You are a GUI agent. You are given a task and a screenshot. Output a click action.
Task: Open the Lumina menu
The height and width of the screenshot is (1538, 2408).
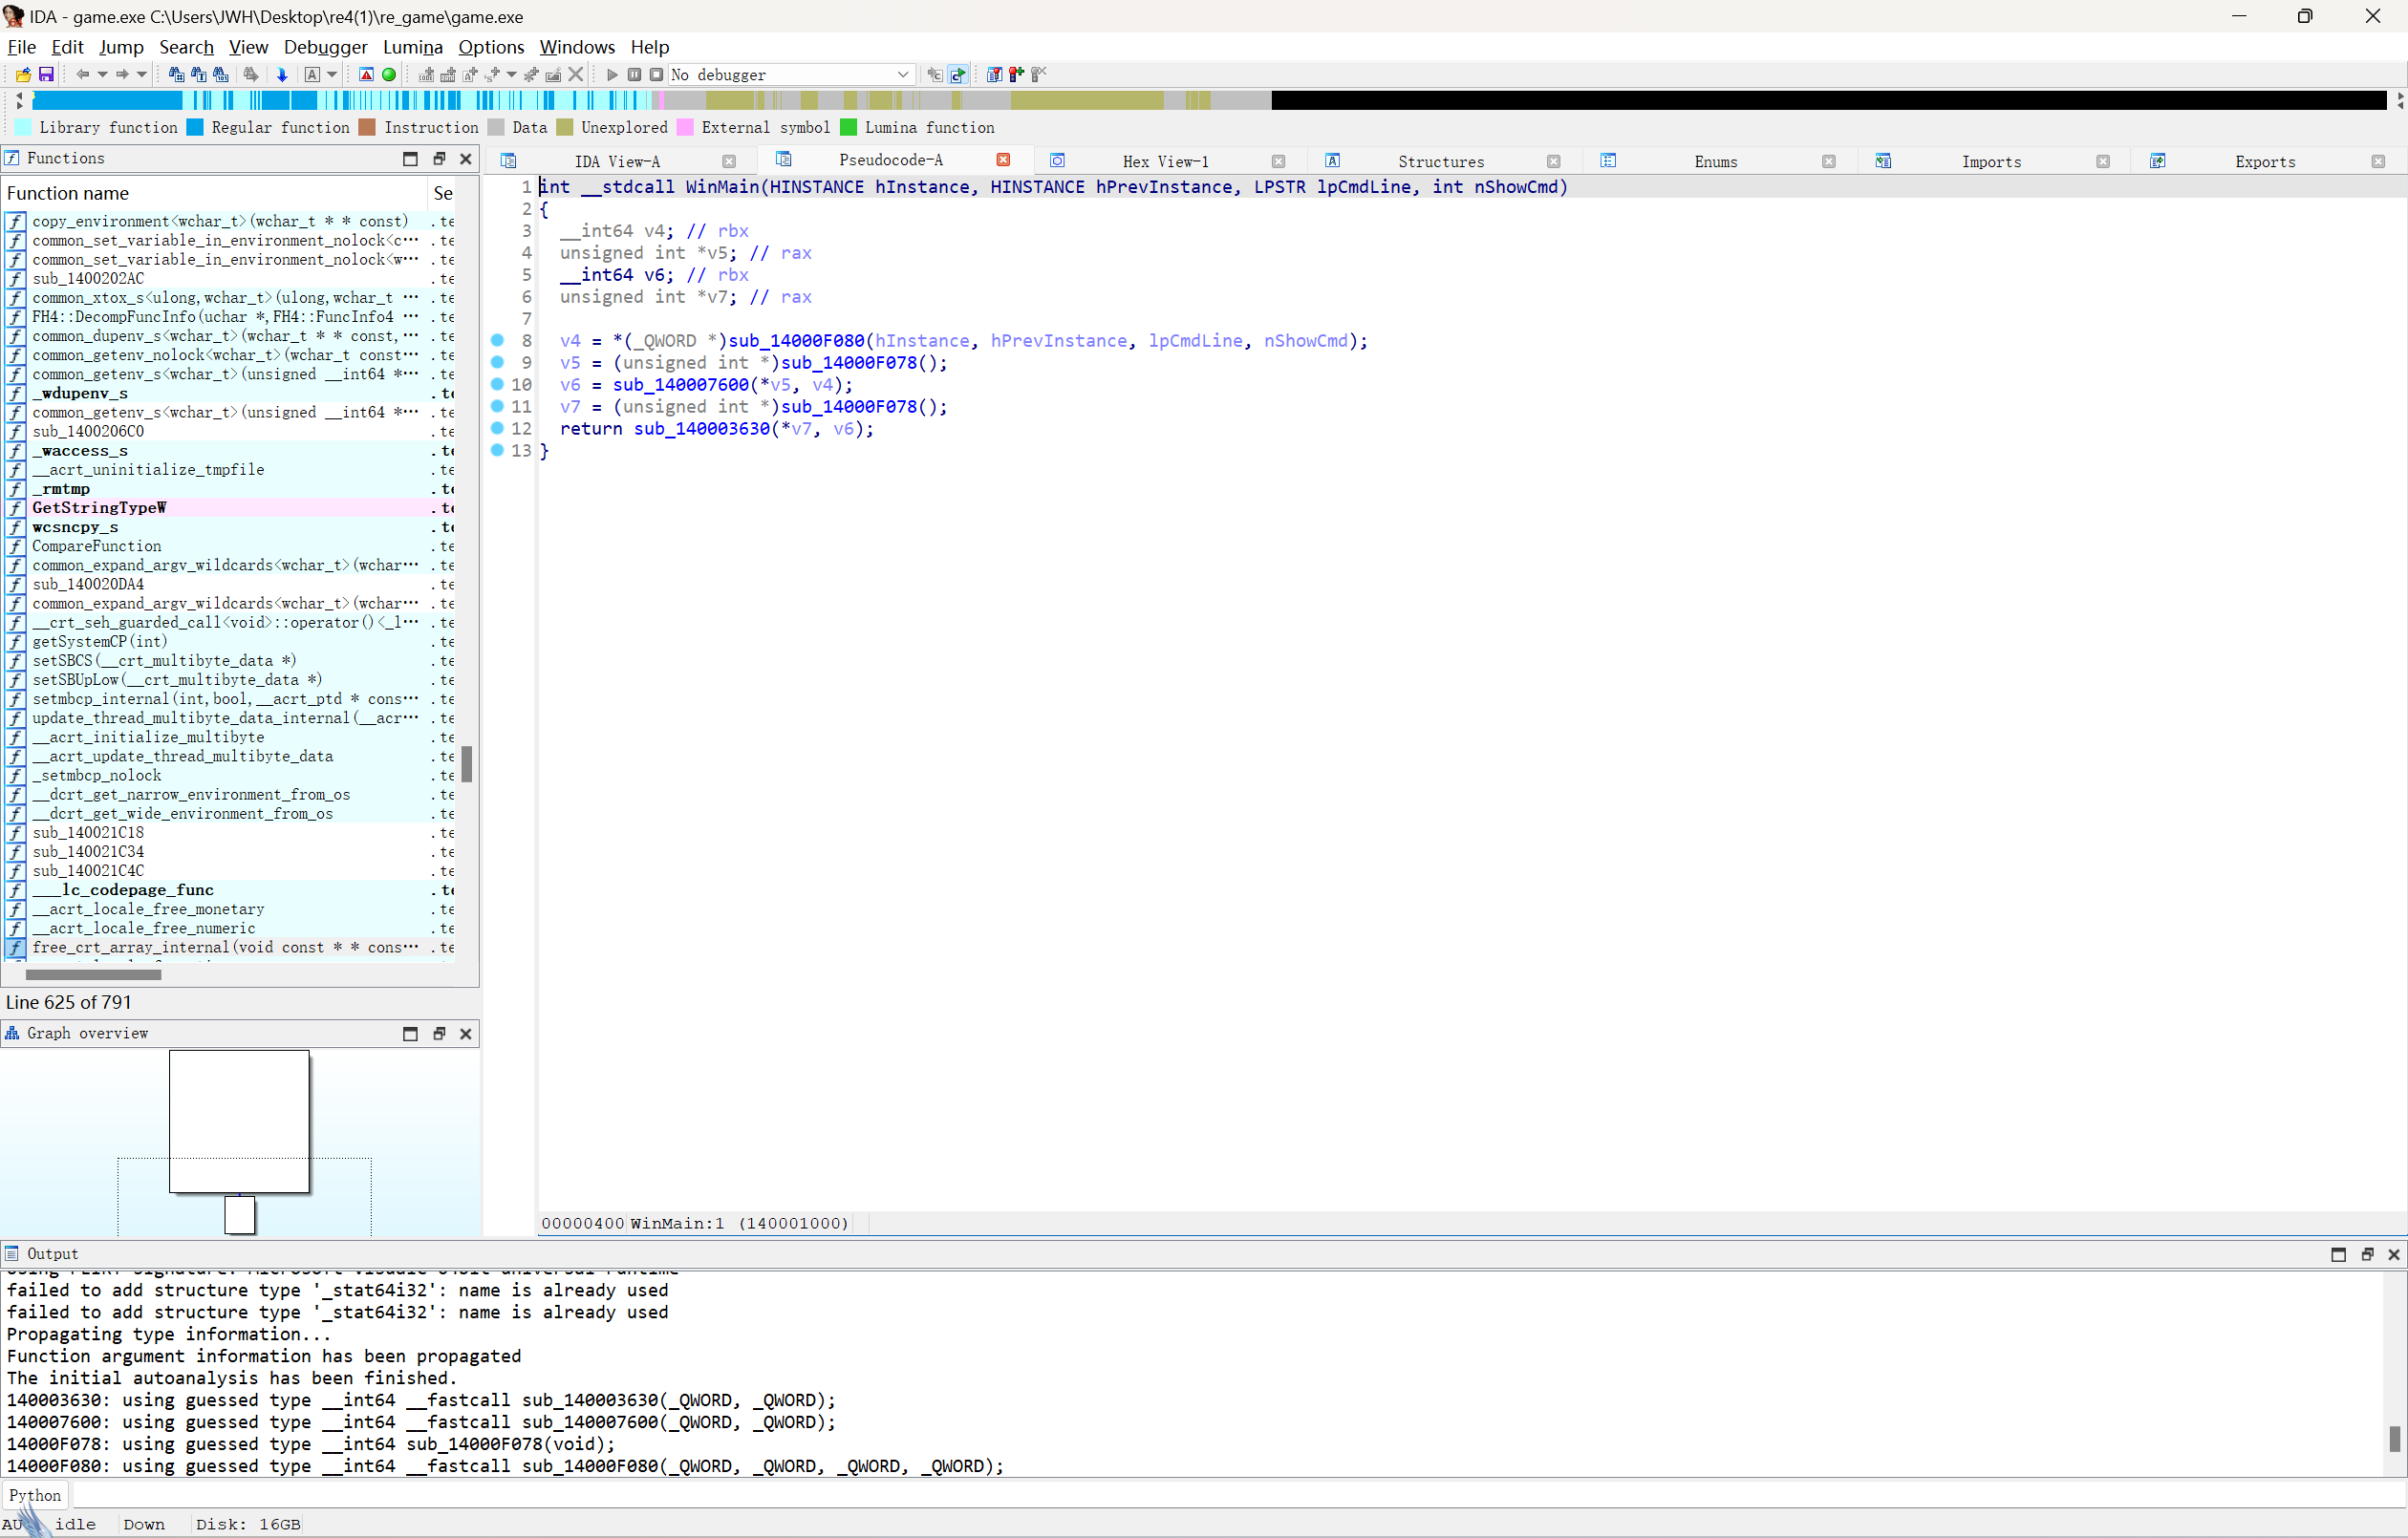click(x=412, y=47)
